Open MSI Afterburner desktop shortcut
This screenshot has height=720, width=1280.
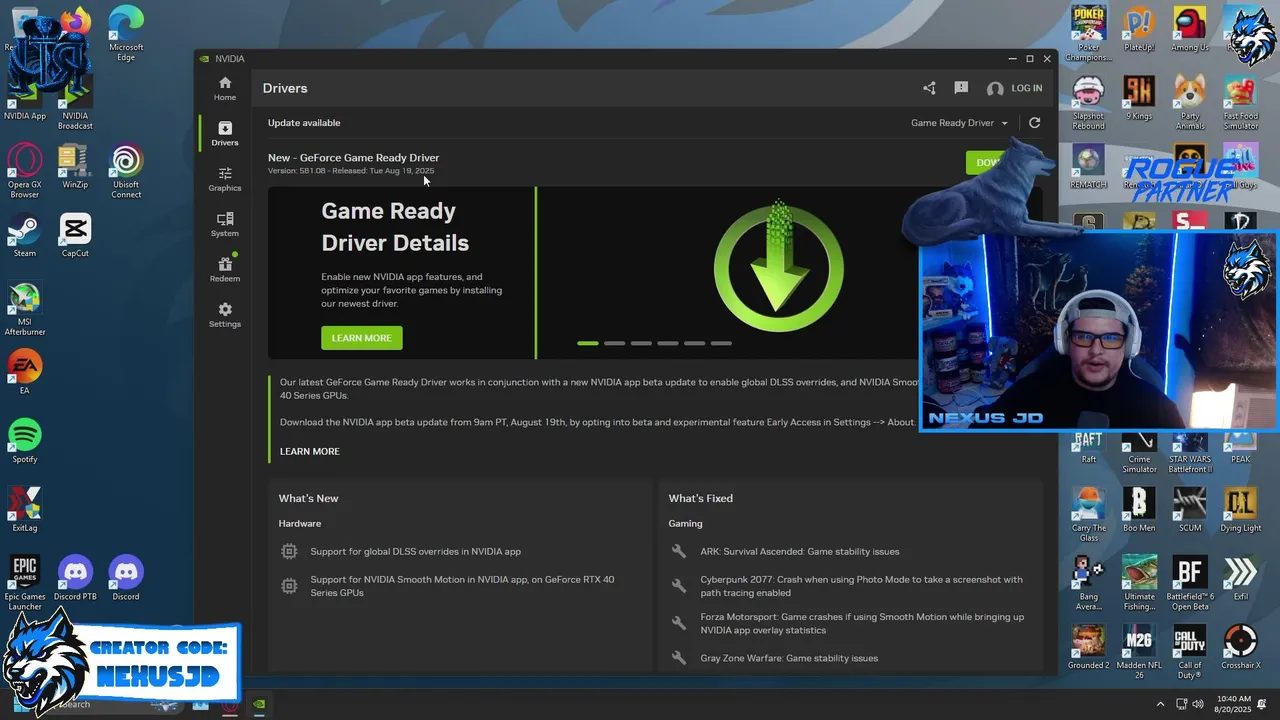pyautogui.click(x=25, y=309)
